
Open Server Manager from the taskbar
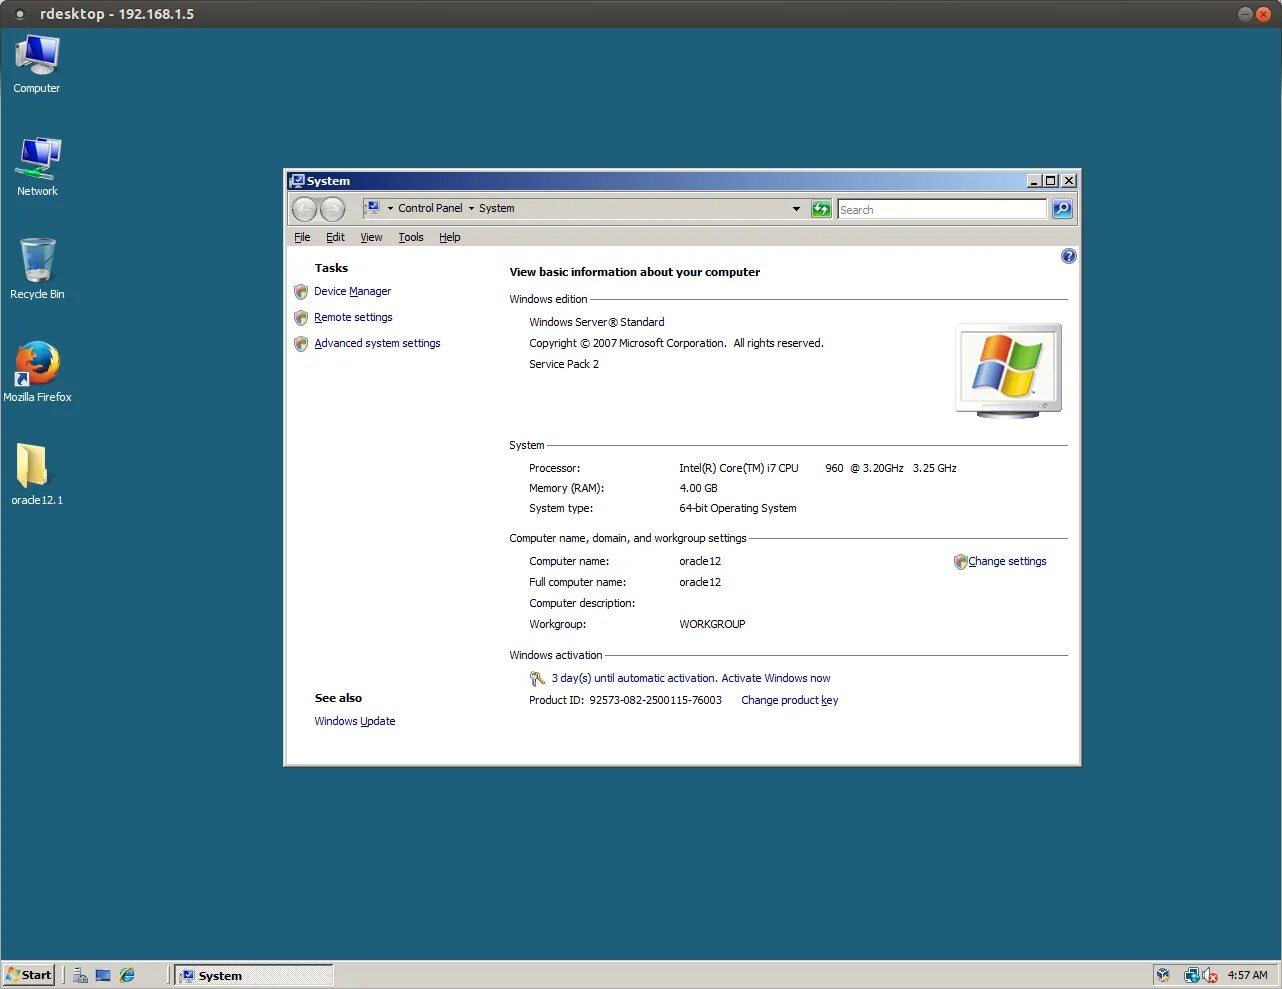point(80,975)
